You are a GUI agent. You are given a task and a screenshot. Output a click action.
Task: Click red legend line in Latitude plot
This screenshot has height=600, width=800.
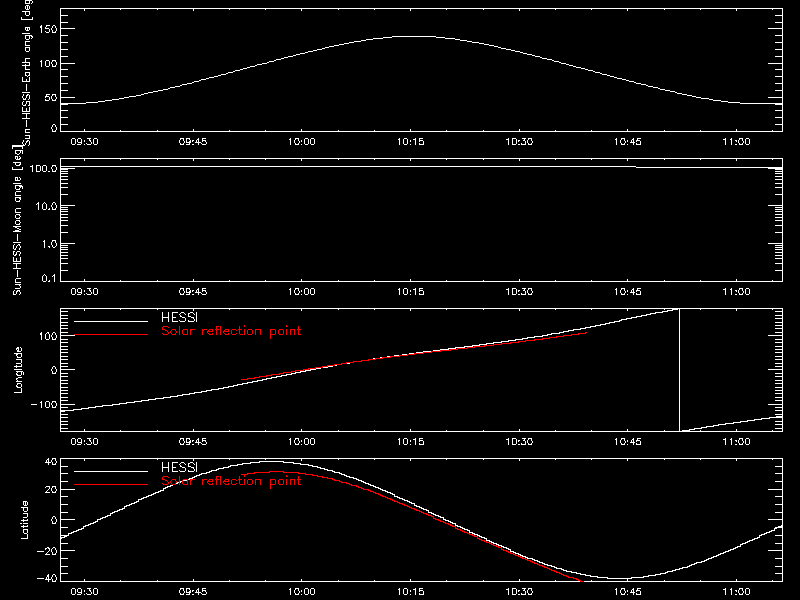coord(111,485)
